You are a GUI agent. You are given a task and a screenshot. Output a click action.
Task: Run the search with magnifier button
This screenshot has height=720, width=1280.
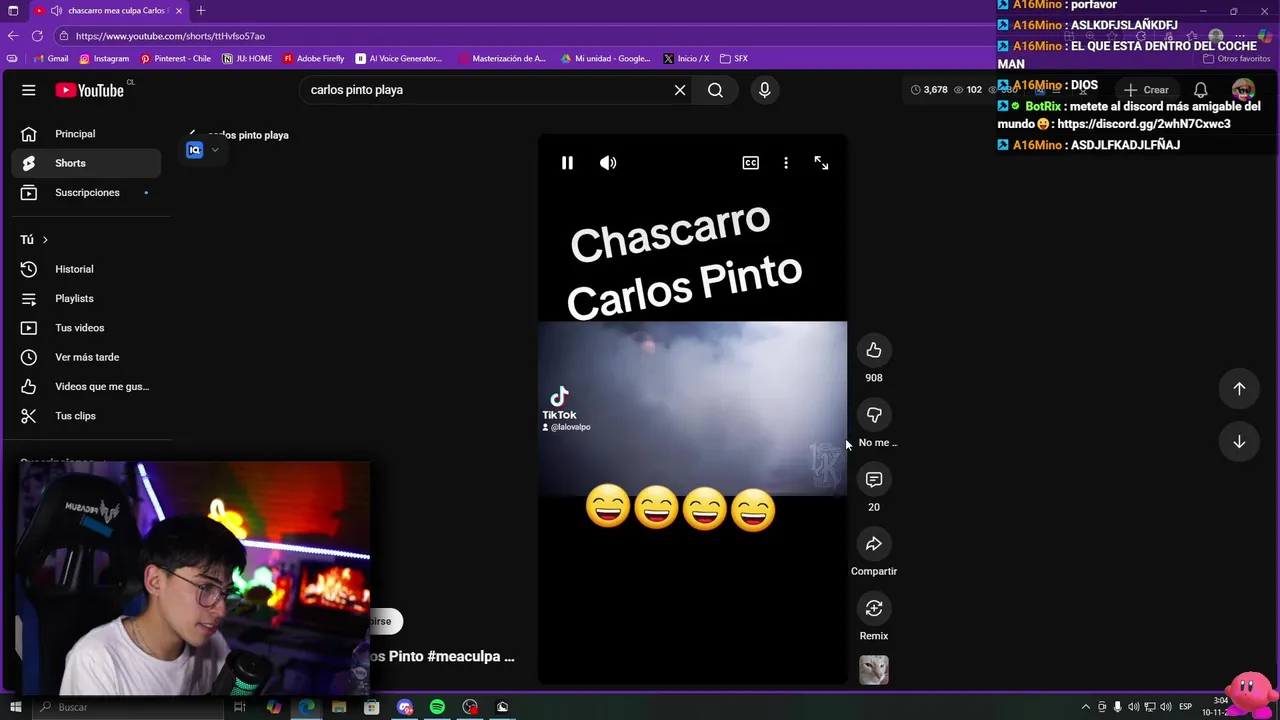click(x=715, y=90)
